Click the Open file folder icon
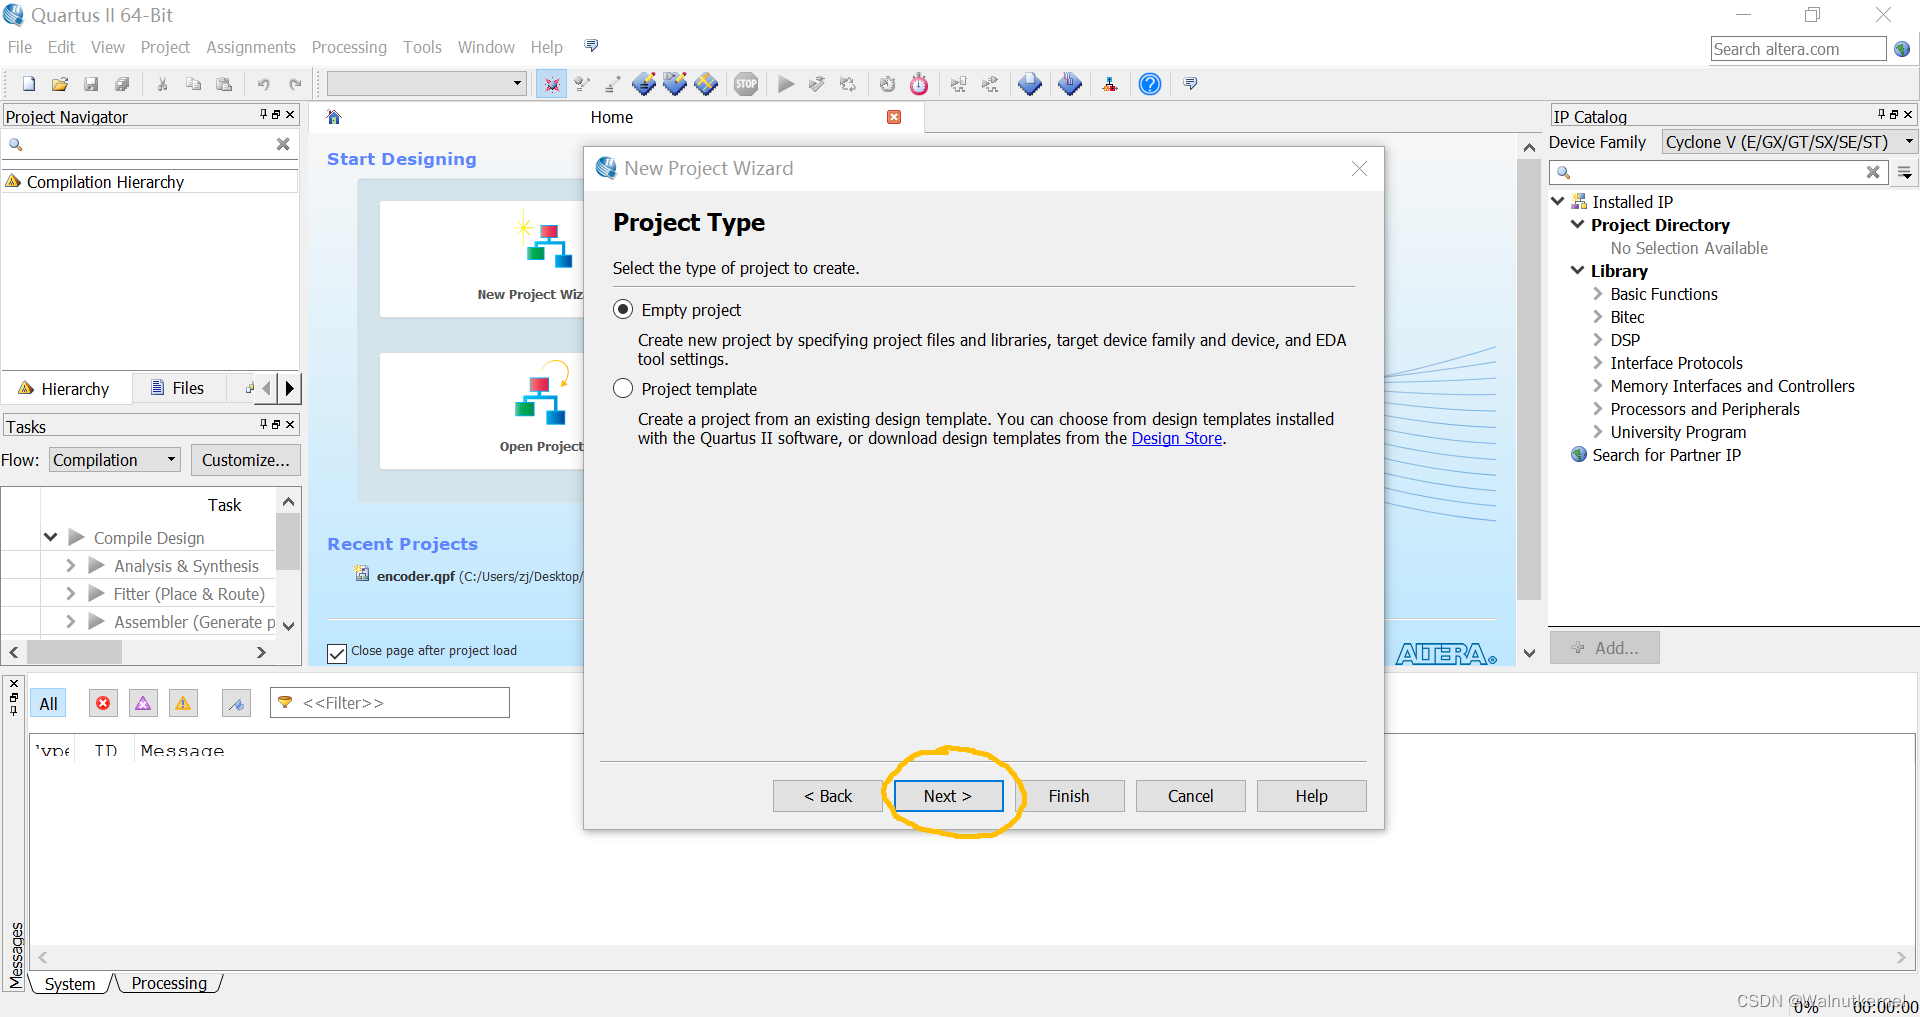Screen dimensions: 1920x1017 tap(60, 84)
